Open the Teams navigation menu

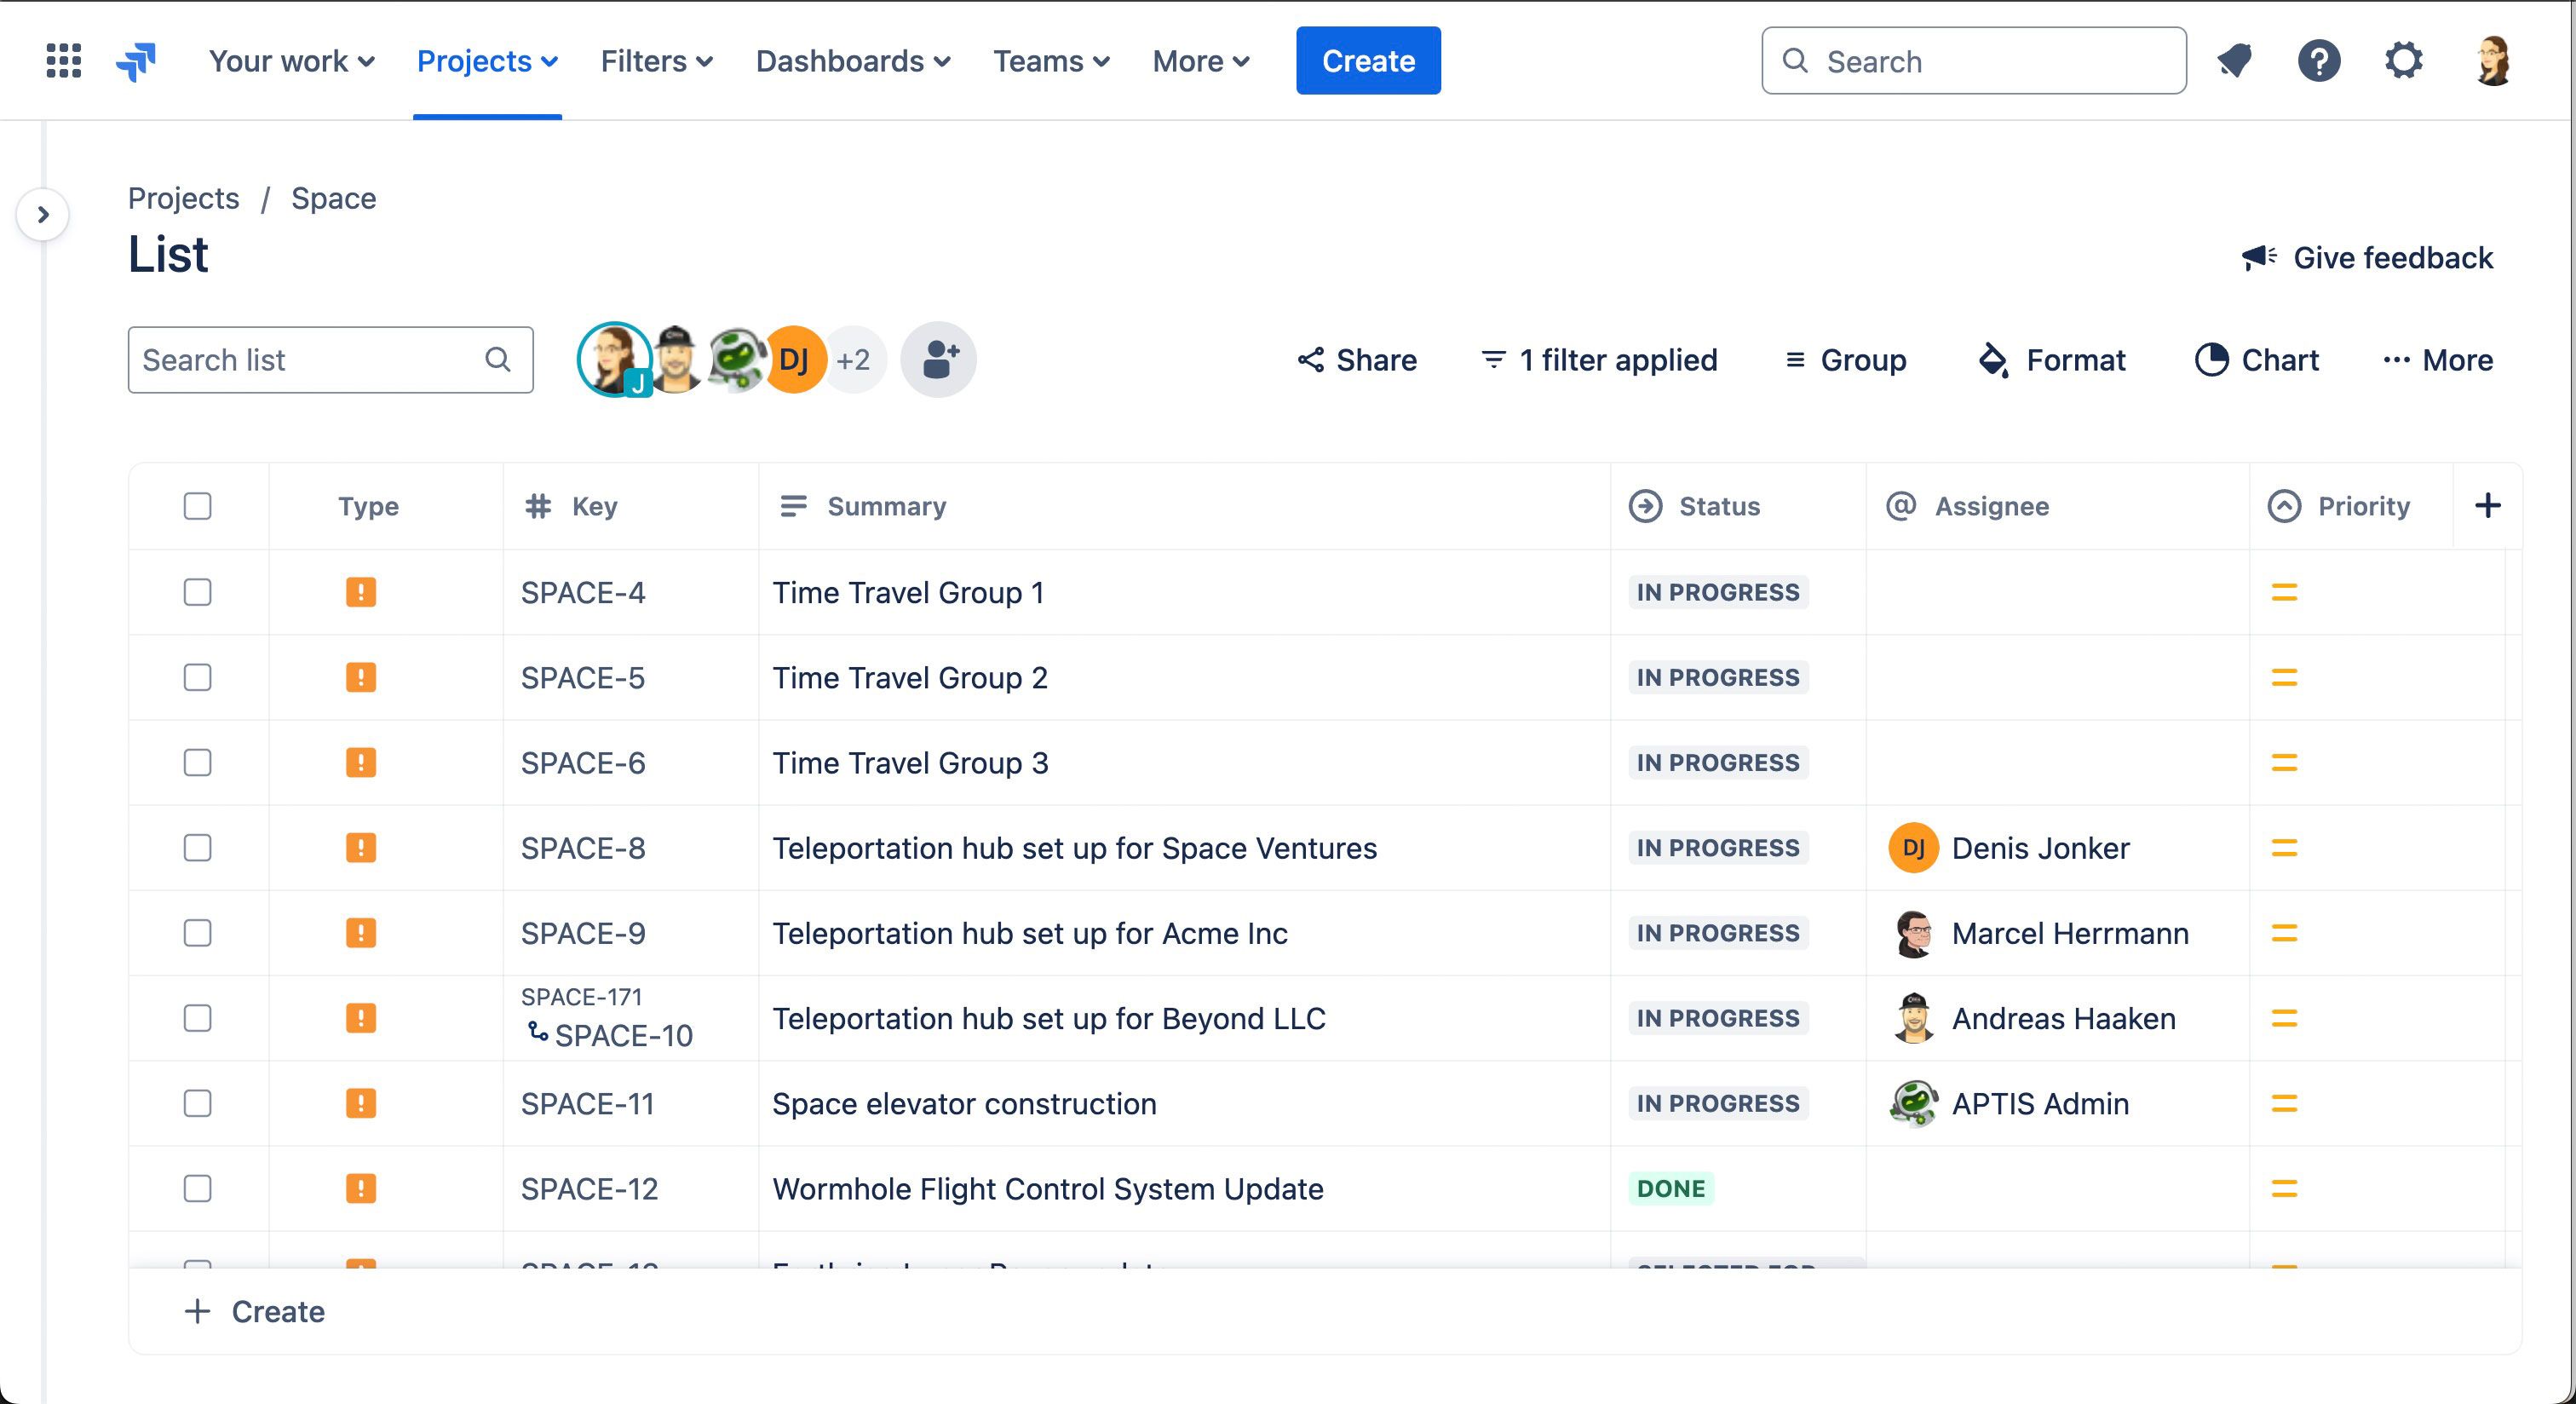pyautogui.click(x=1050, y=61)
